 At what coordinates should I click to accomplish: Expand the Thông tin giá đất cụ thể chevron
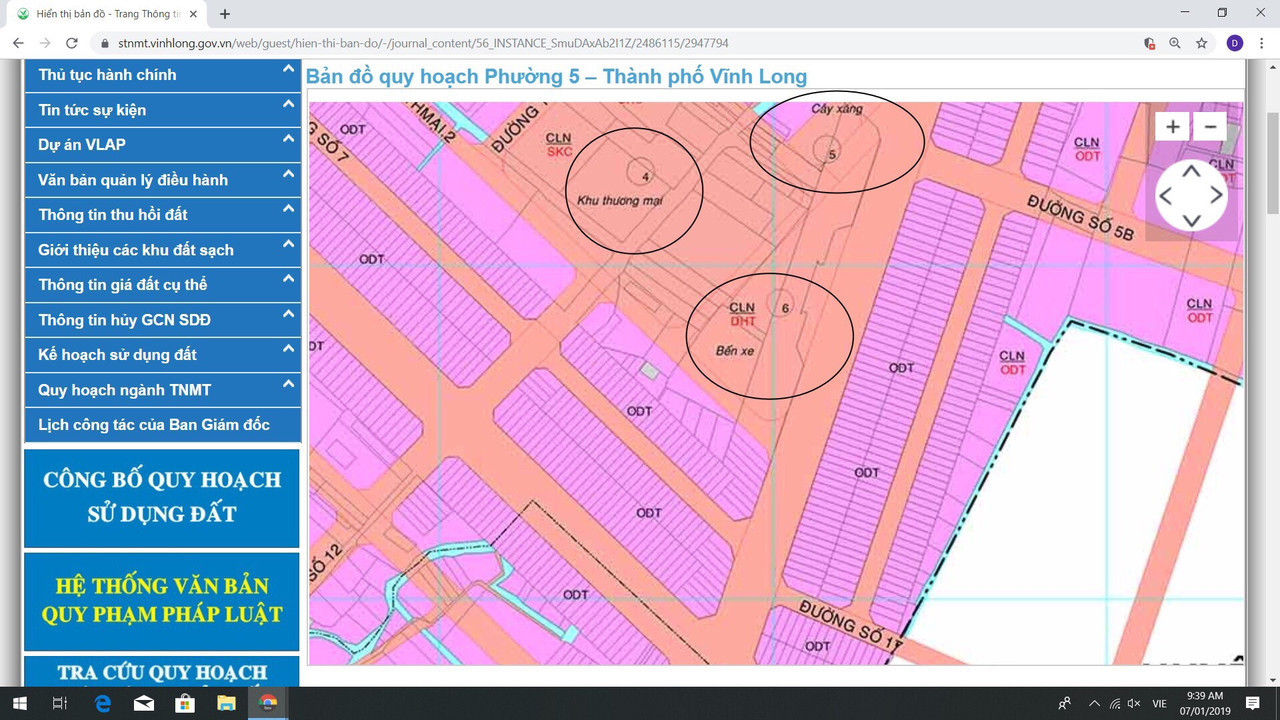tap(288, 279)
